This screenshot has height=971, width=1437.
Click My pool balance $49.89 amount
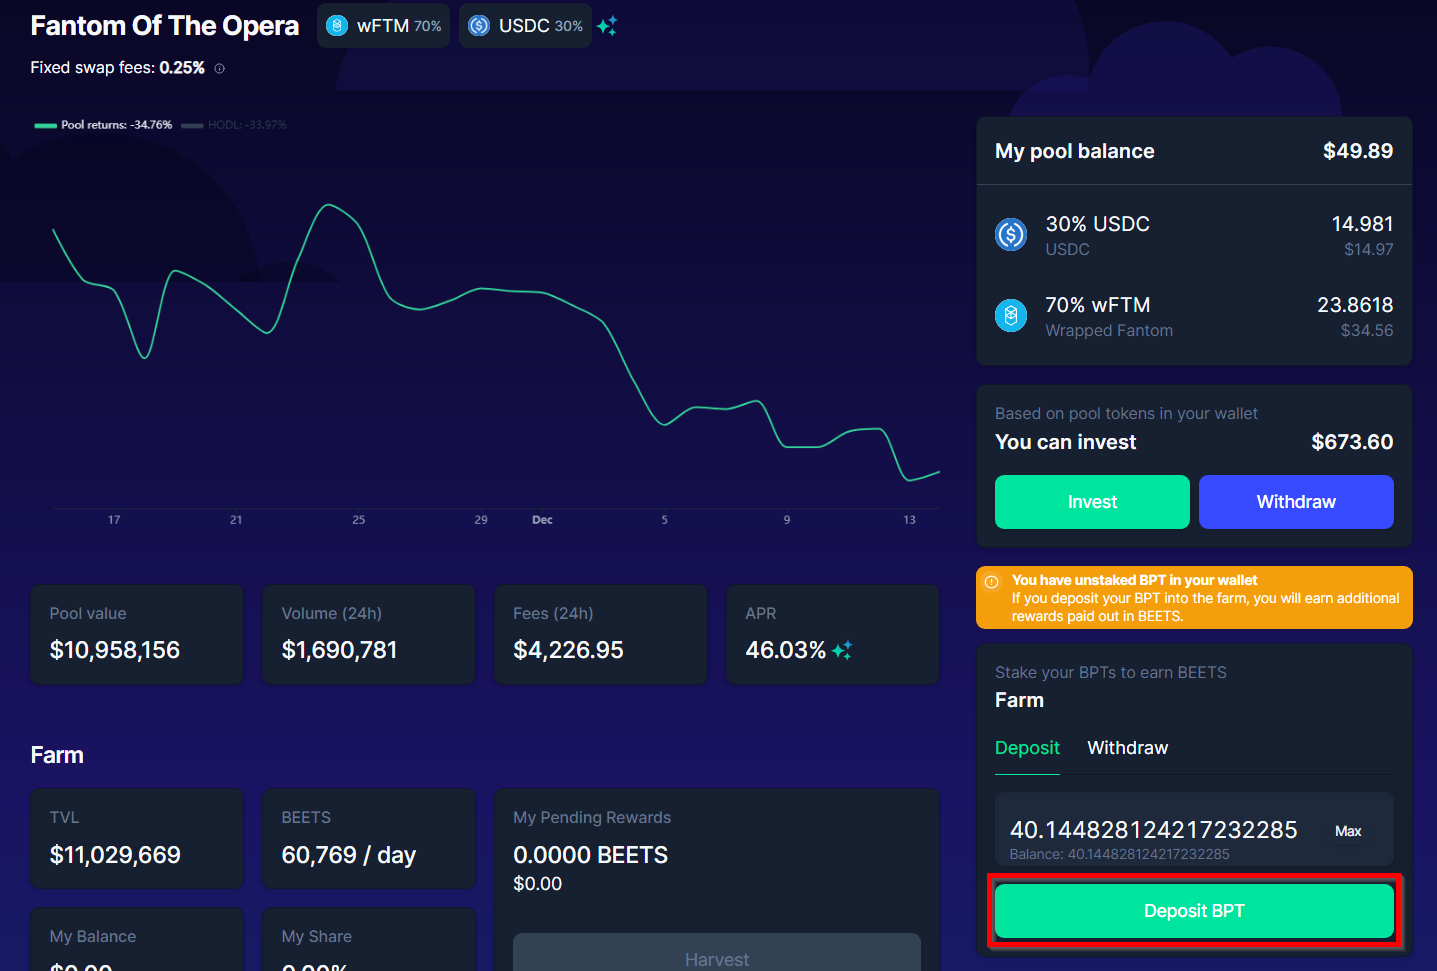1358,151
